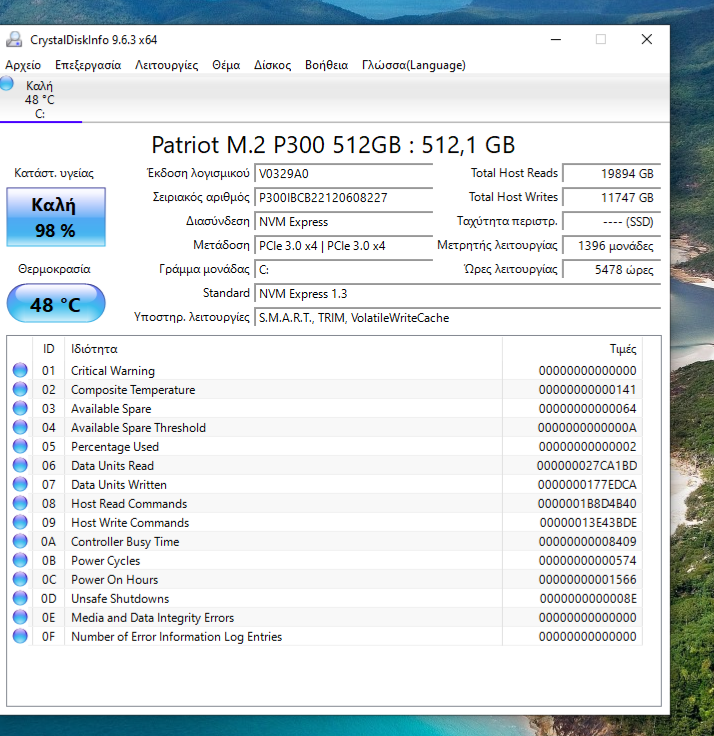The height and width of the screenshot is (736, 714).
Task: Click status orb for Data Units Written
Action: 20,484
